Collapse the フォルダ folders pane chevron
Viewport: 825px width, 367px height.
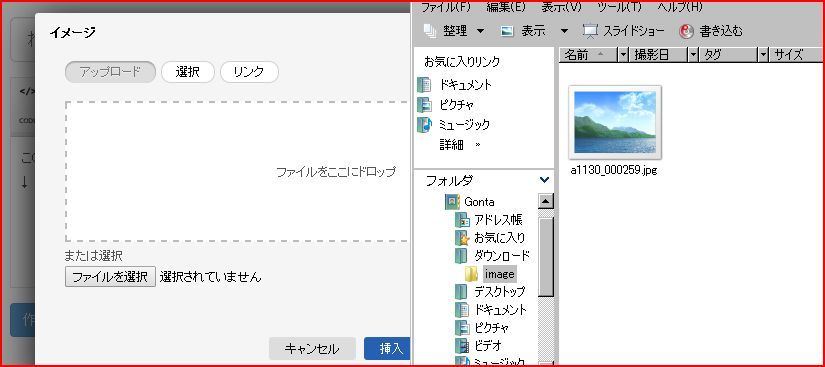(x=545, y=180)
